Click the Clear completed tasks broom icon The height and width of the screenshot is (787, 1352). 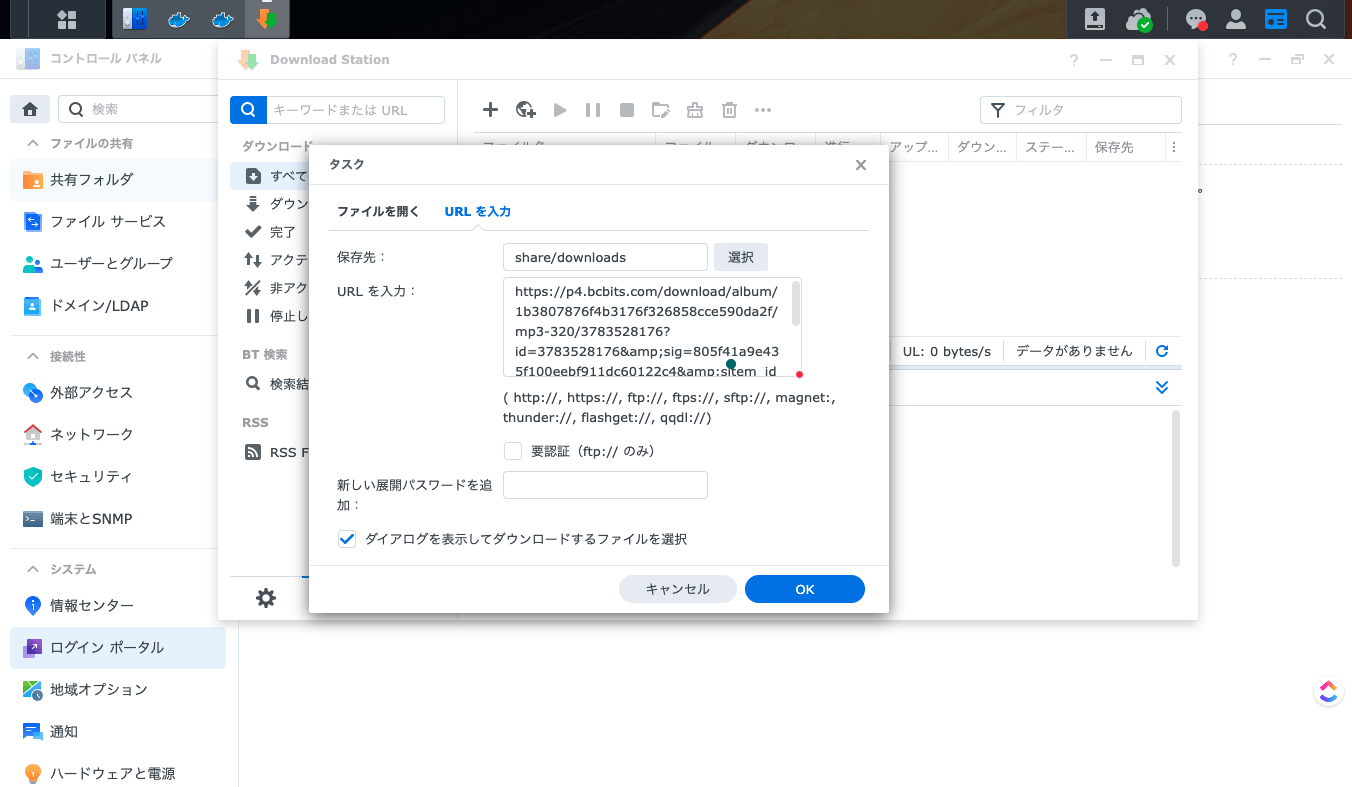pos(694,110)
